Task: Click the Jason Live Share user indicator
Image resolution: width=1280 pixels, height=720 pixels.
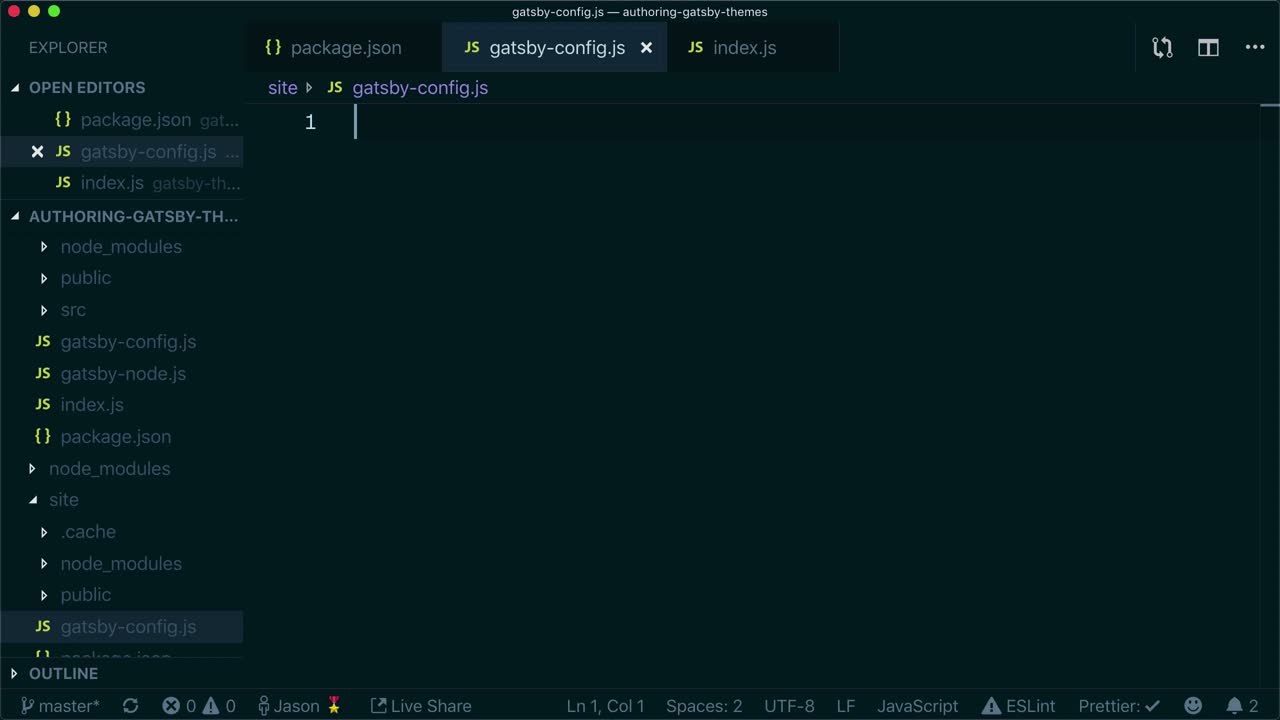Action: coord(299,706)
